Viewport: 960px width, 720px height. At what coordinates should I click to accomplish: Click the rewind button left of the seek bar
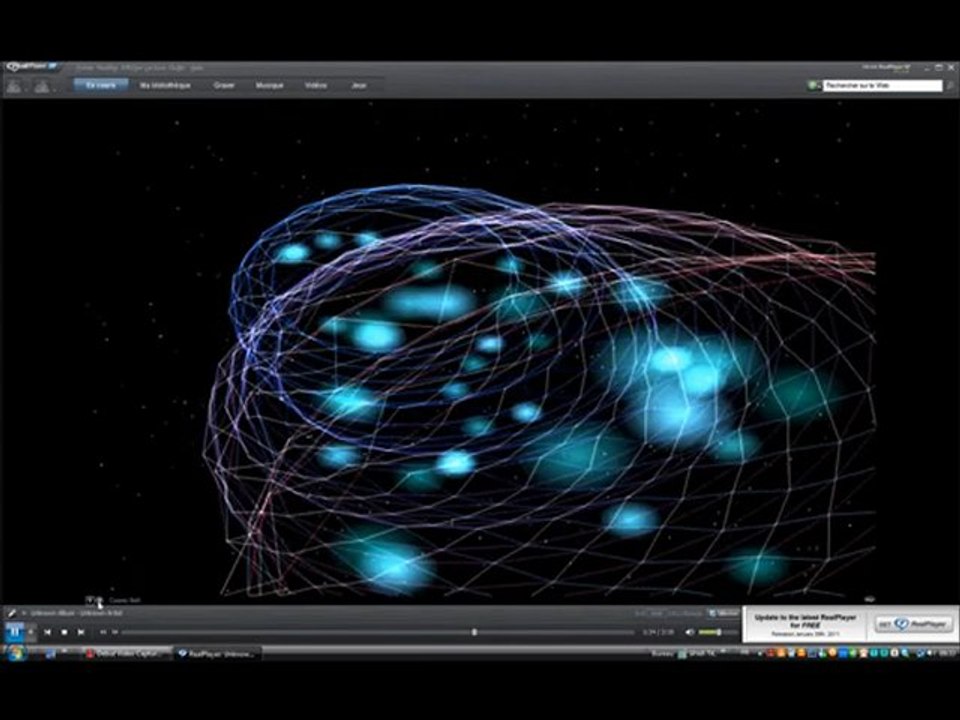103,632
